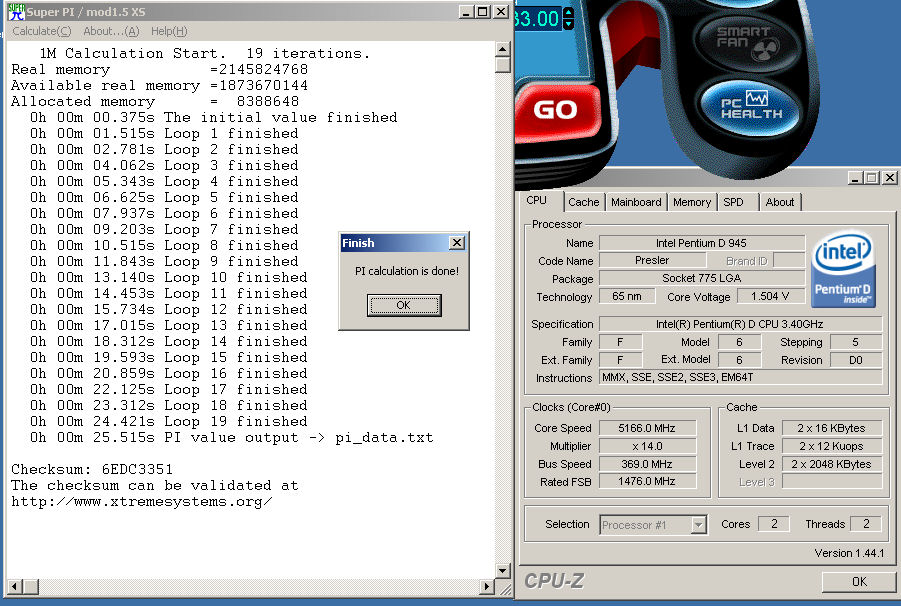Click the GO button in tuning utility

click(x=556, y=110)
